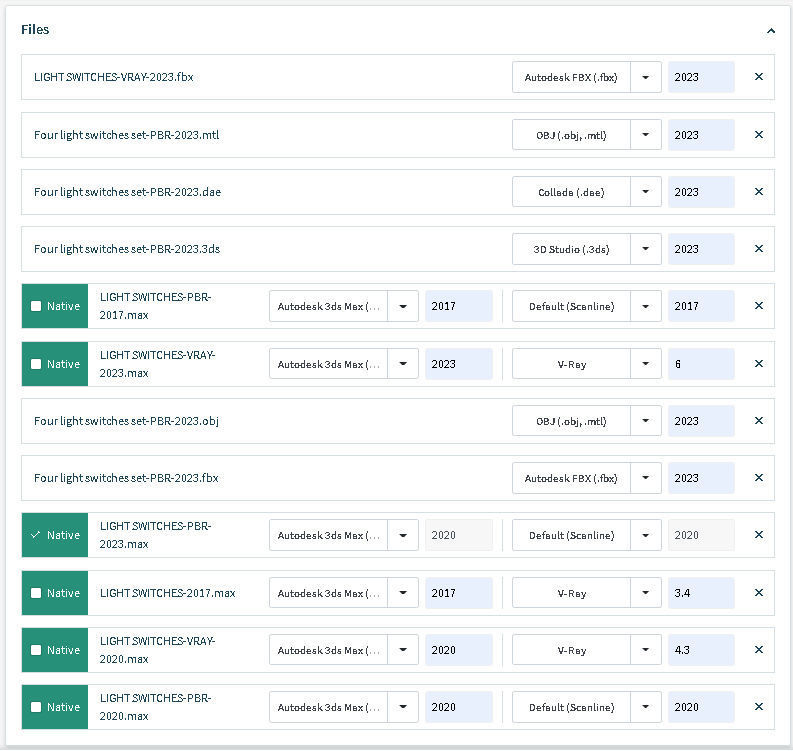
Task: Collapse the Files section chevron
Action: 771,31
